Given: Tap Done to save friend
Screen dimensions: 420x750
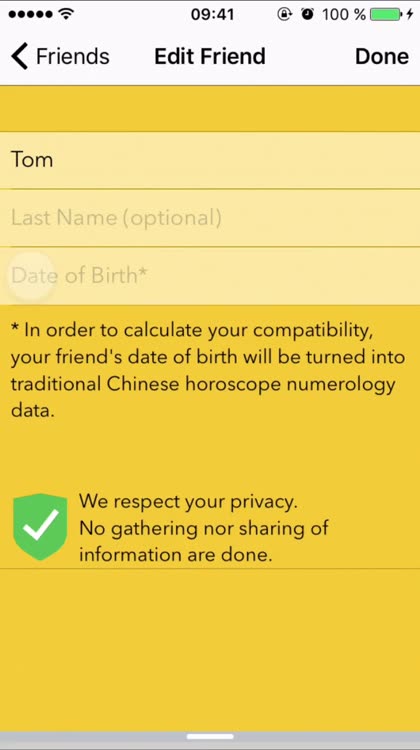Looking at the screenshot, I should [x=381, y=56].
